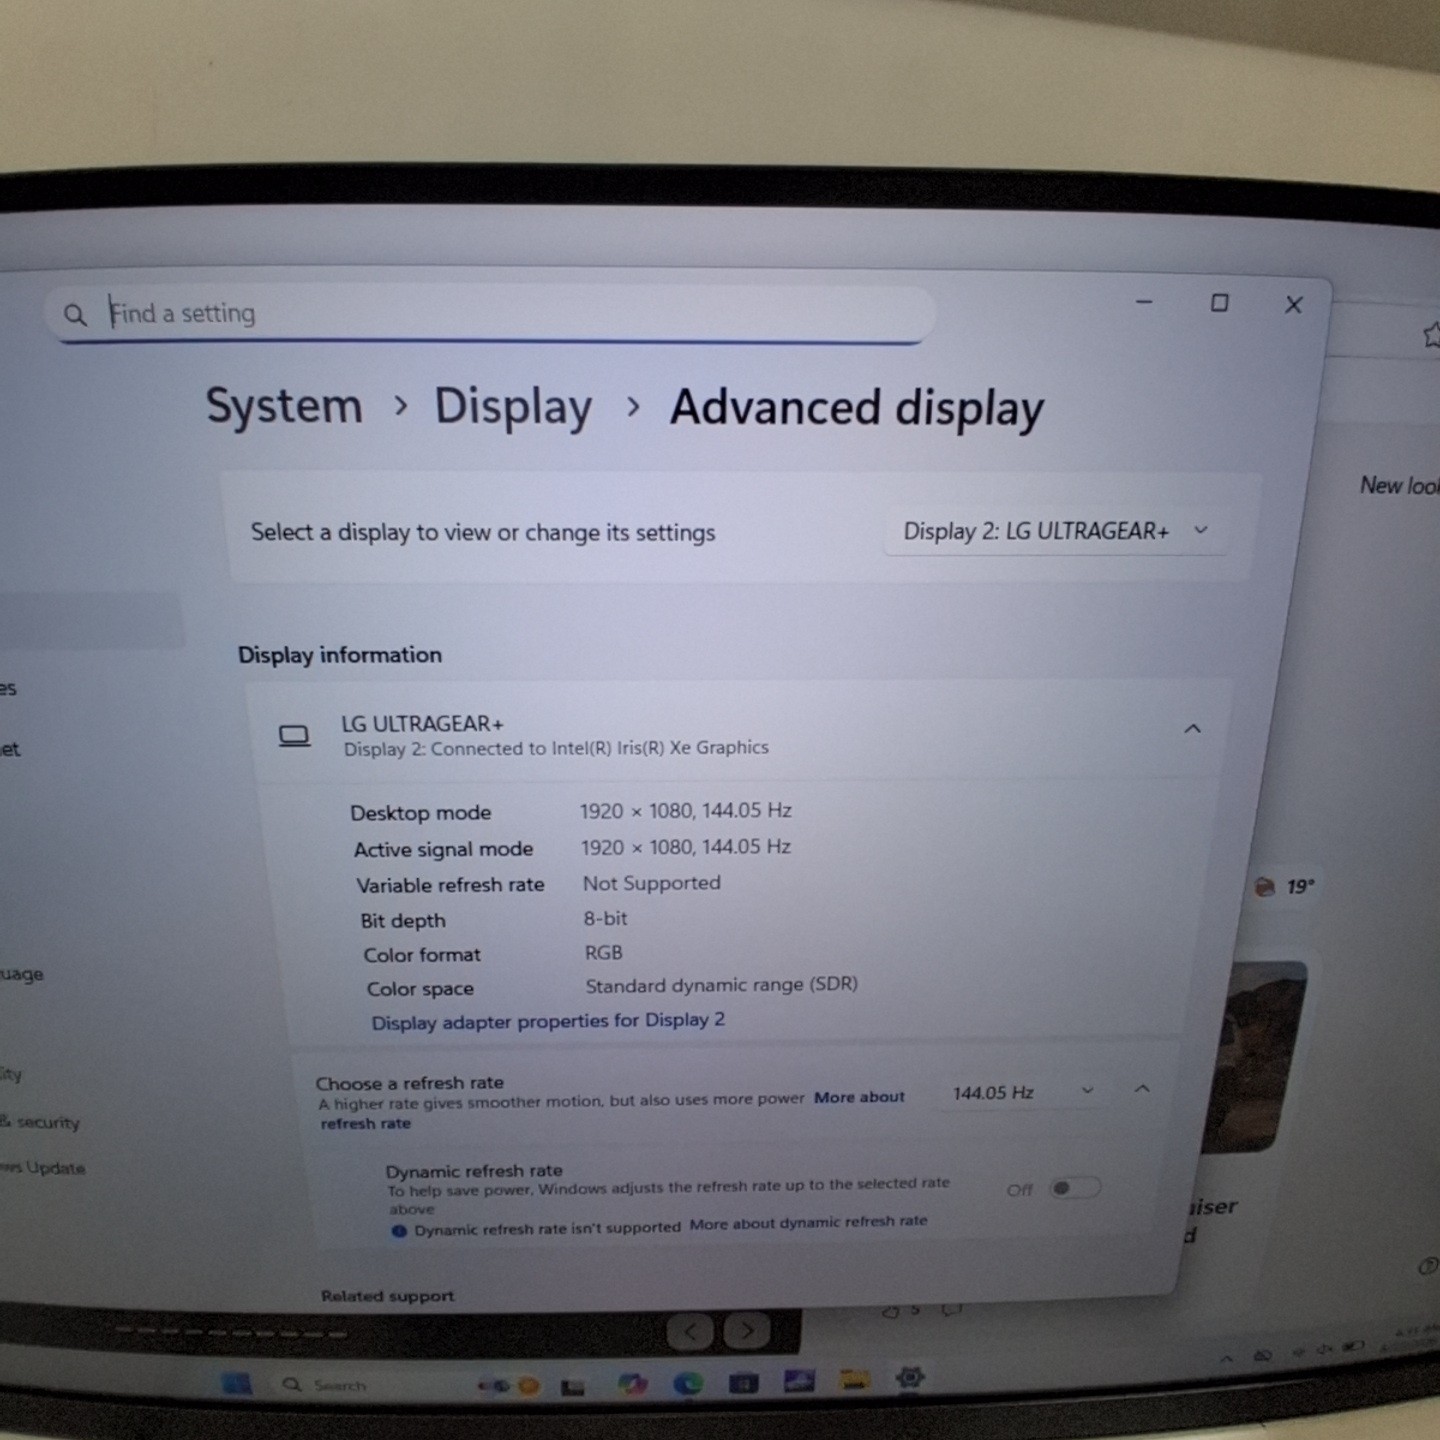Click the info icon beside Dynamic refresh rate isn't supported
This screenshot has height=1440, width=1440.
point(399,1231)
